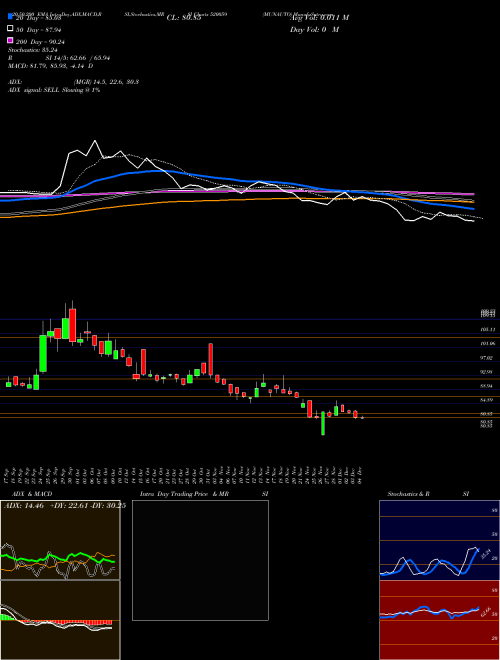500x660 pixels.
Task: Click the blue Stochastics indicator chart
Action: [x=439, y=540]
